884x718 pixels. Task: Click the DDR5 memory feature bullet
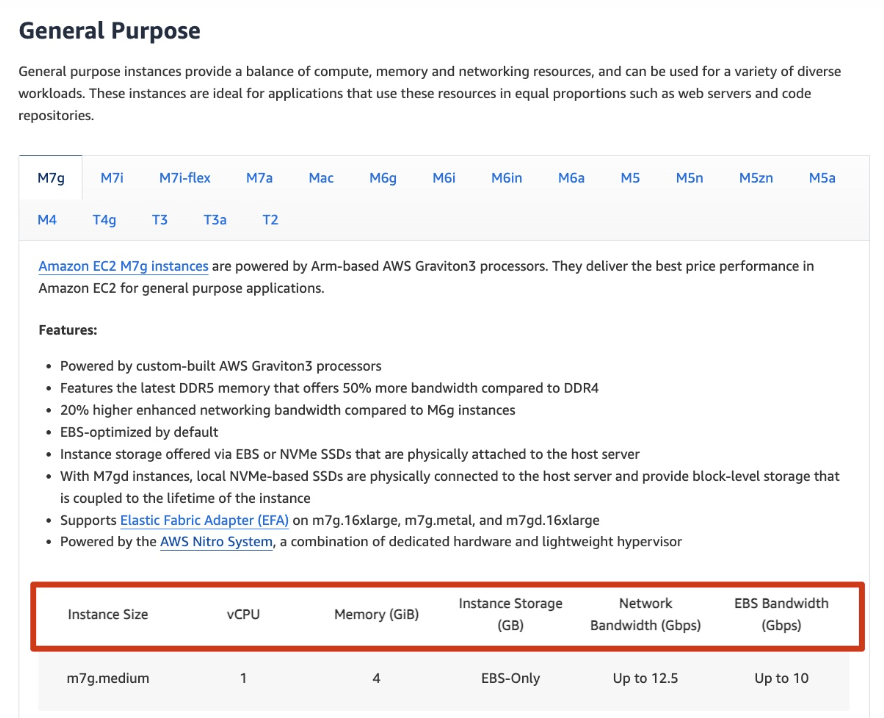point(329,388)
